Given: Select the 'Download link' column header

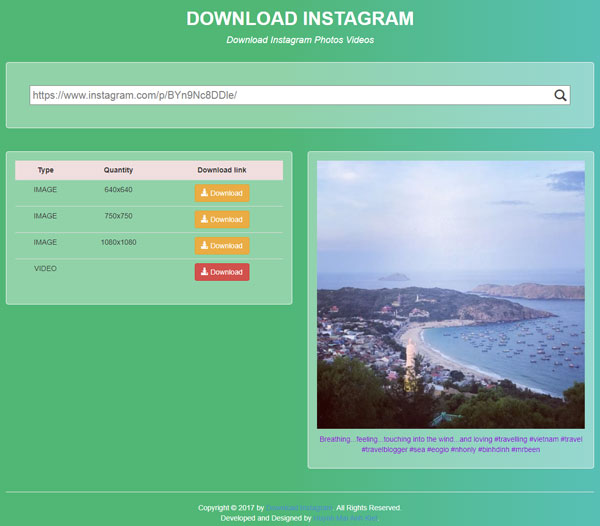Looking at the screenshot, I should coord(222,170).
